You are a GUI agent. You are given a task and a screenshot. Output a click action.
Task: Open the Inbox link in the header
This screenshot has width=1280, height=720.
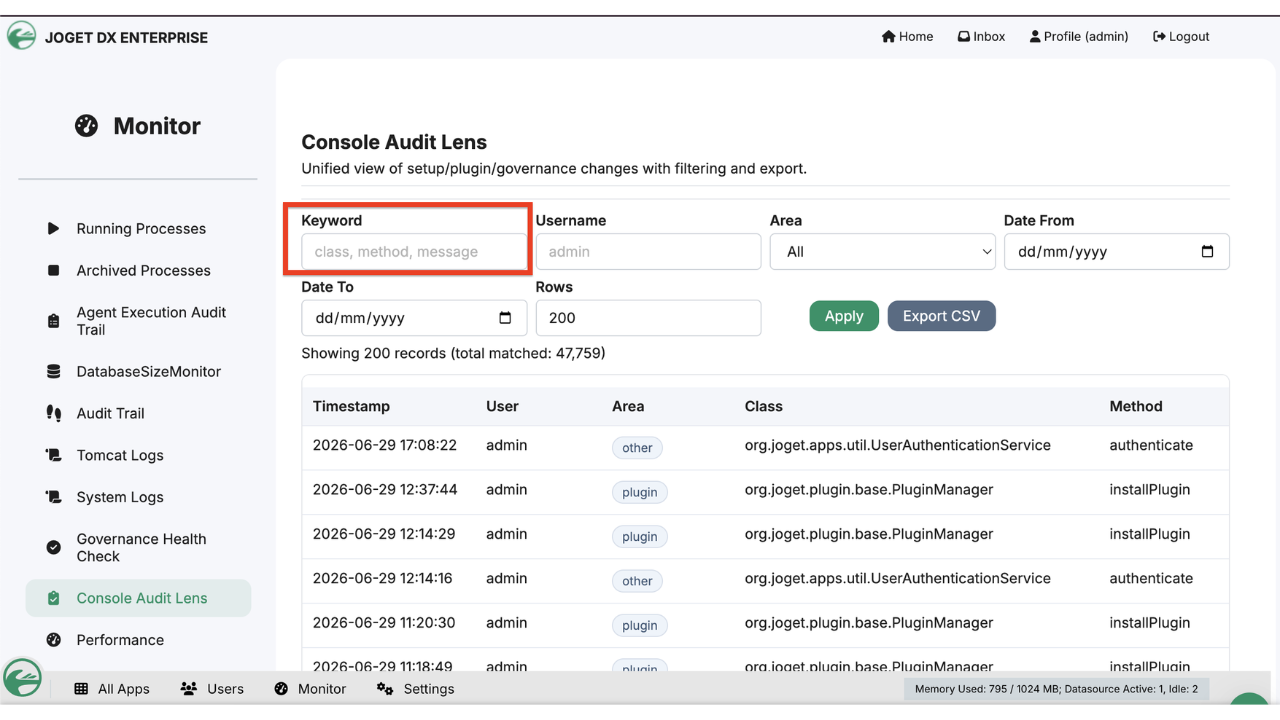pyautogui.click(x=981, y=37)
